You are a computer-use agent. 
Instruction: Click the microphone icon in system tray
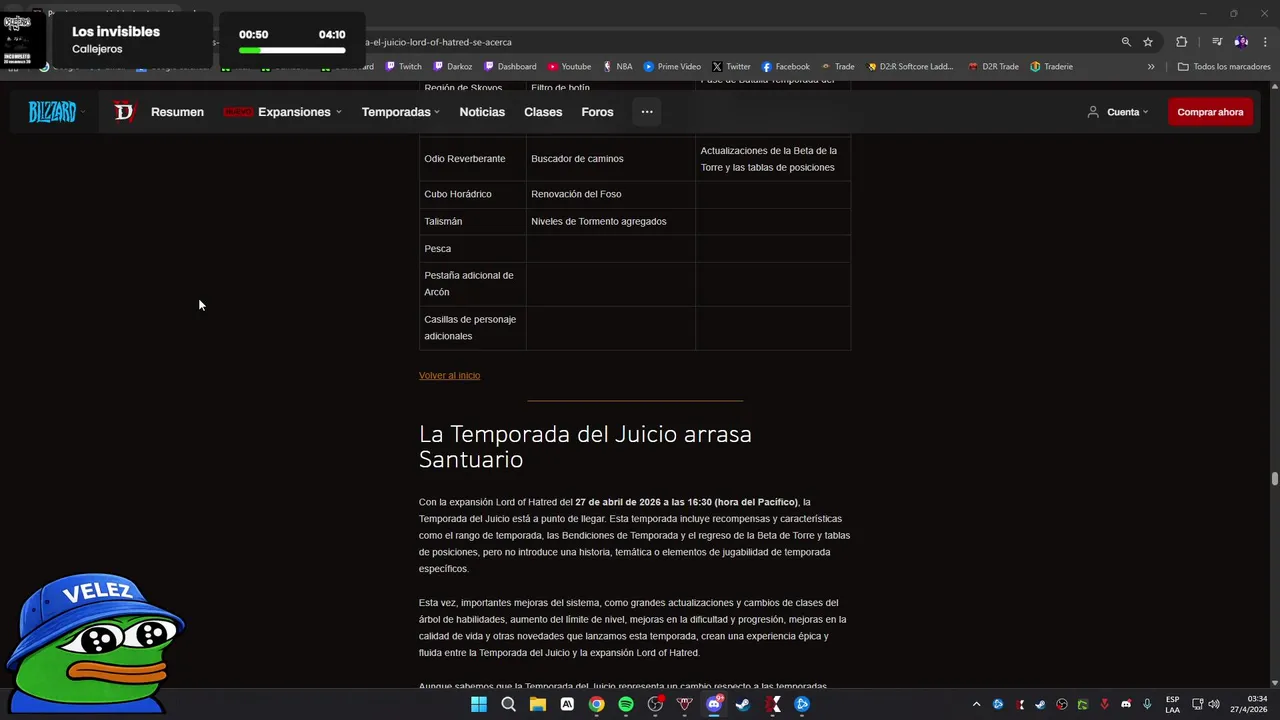[1147, 704]
